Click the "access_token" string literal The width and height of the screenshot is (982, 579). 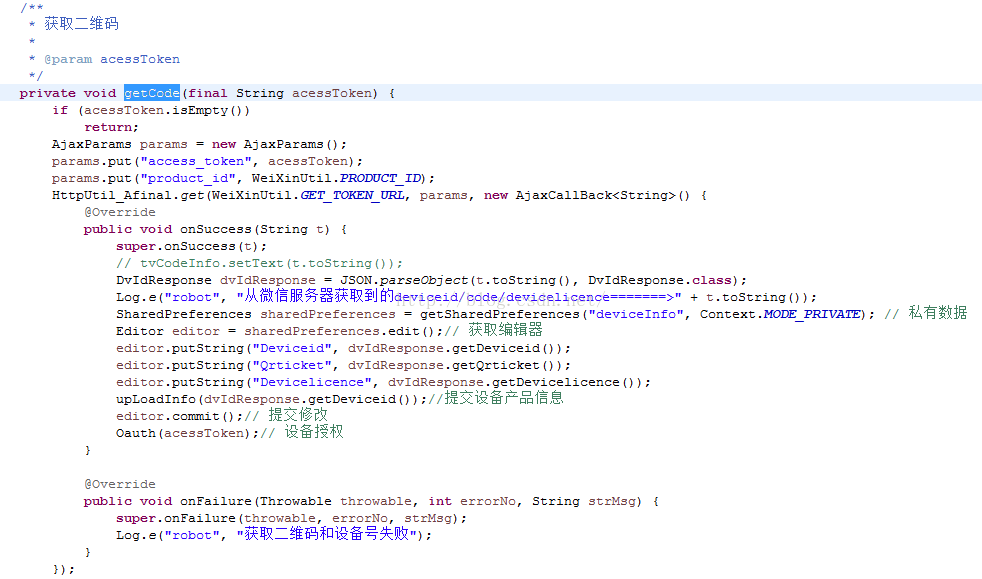click(195, 161)
